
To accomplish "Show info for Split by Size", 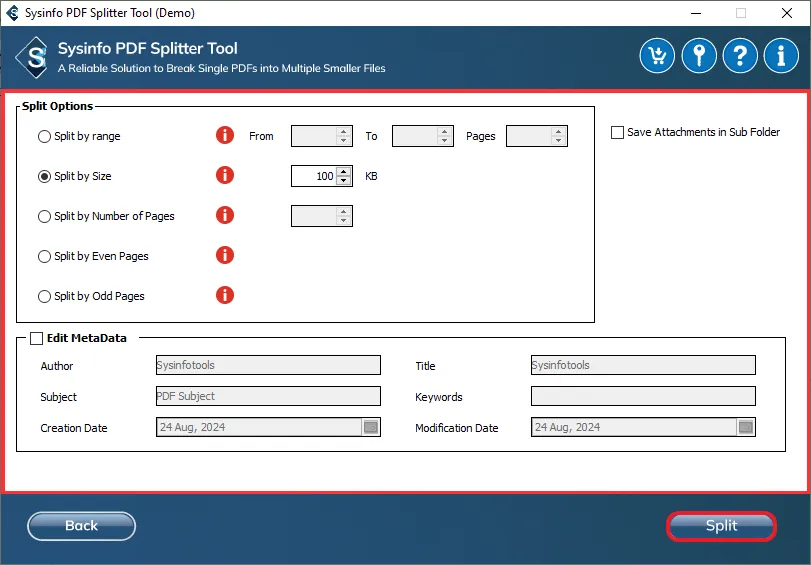I will 225,176.
